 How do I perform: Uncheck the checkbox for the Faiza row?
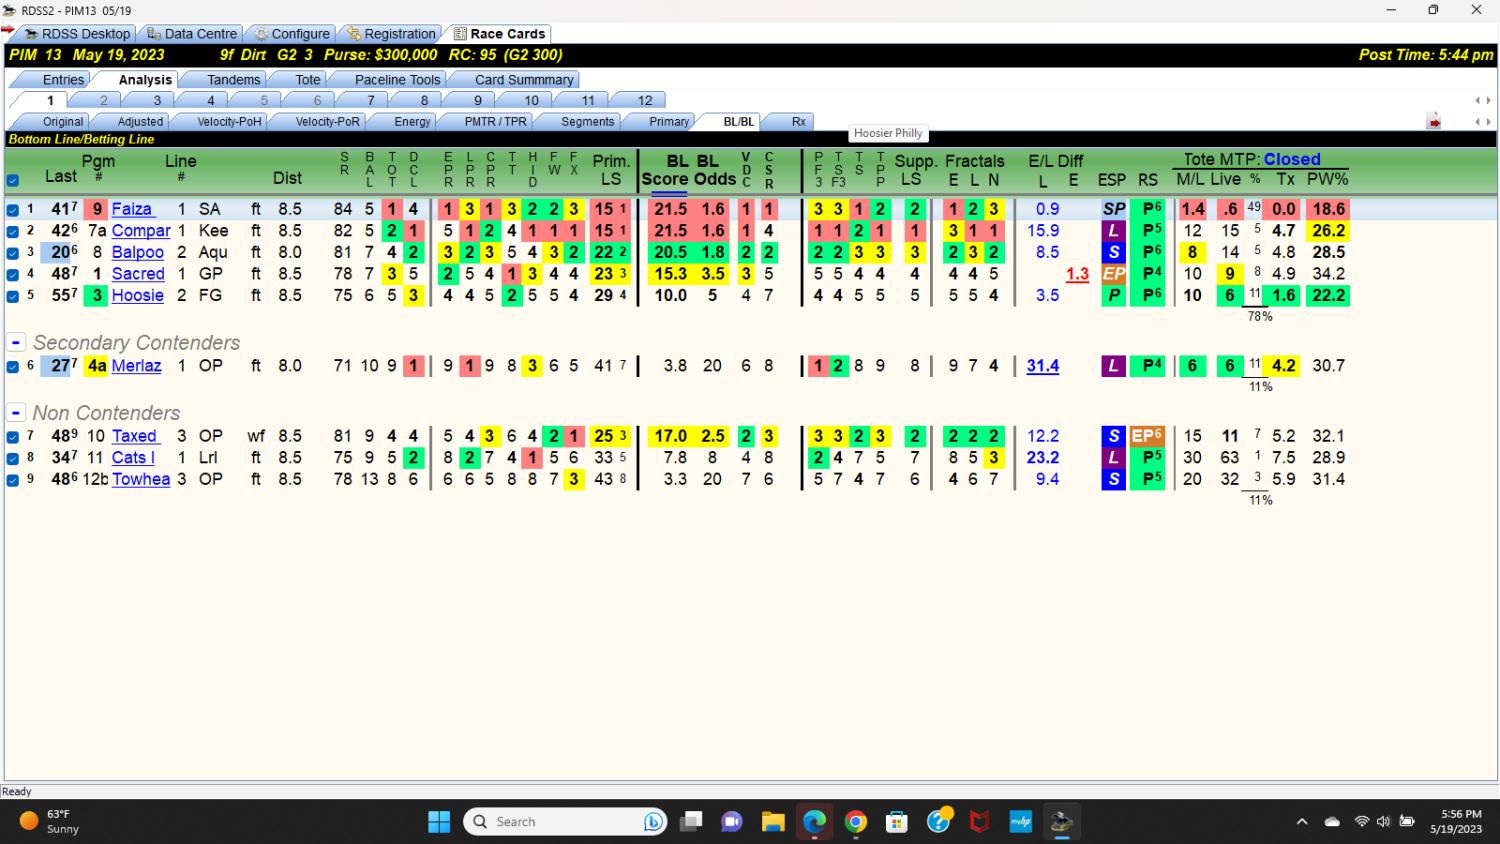(13, 210)
